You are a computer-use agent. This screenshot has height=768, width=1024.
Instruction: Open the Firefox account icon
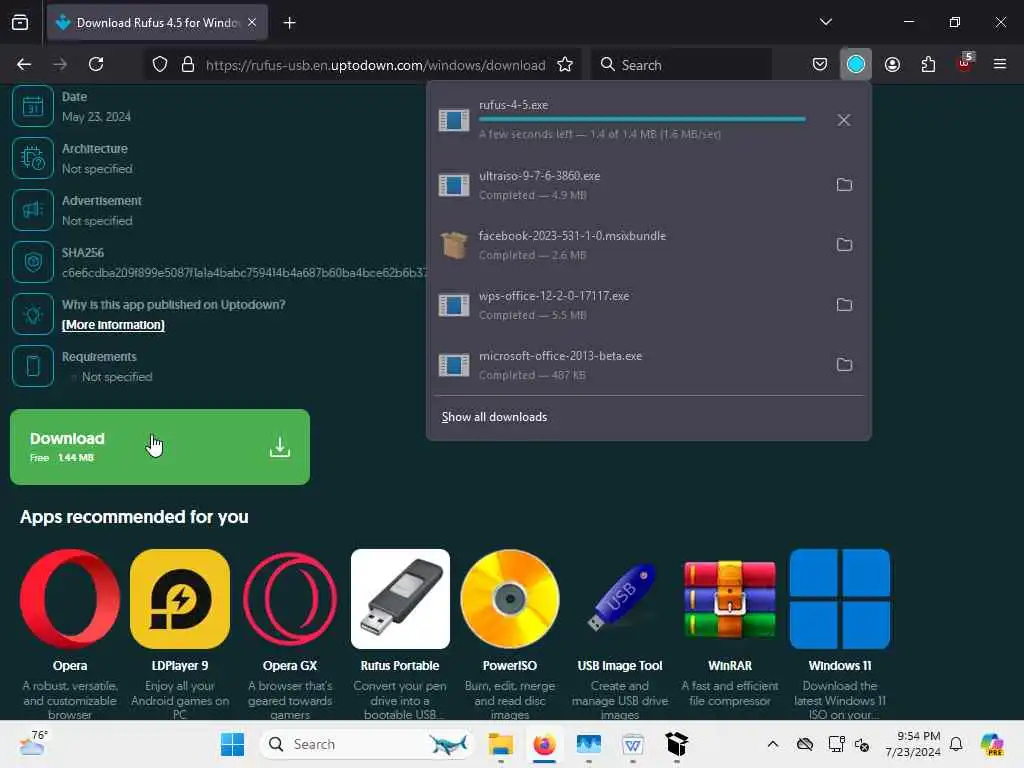pyautogui.click(x=892, y=64)
